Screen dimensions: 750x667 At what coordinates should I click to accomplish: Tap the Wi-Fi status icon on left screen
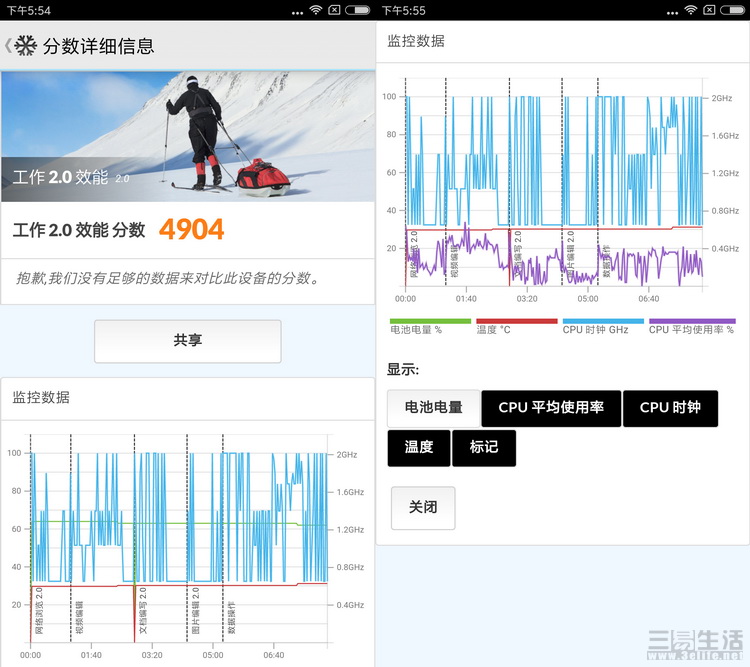pyautogui.click(x=316, y=10)
